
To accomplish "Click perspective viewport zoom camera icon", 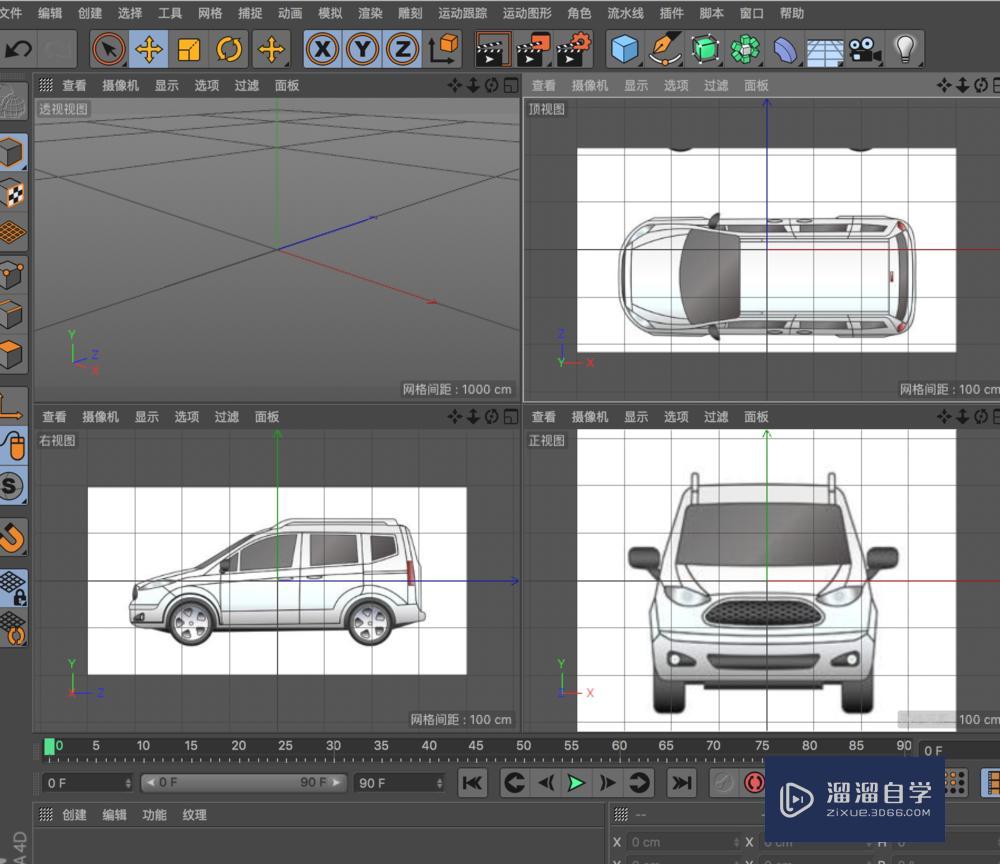I will click(x=473, y=85).
